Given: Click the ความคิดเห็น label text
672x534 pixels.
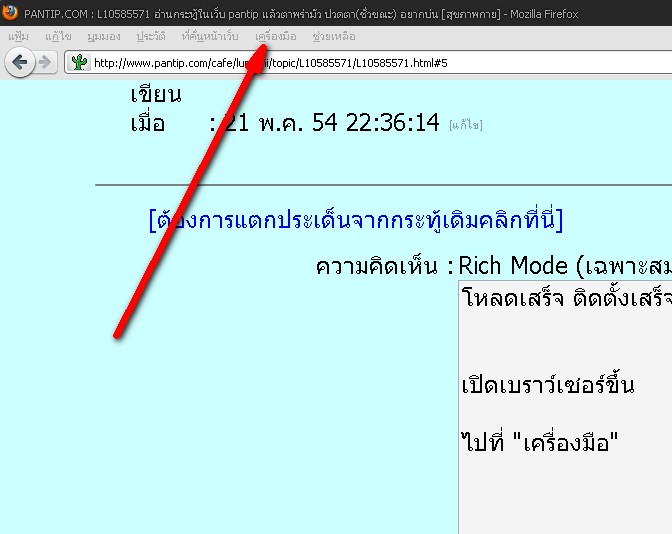Looking at the screenshot, I should (377, 266).
